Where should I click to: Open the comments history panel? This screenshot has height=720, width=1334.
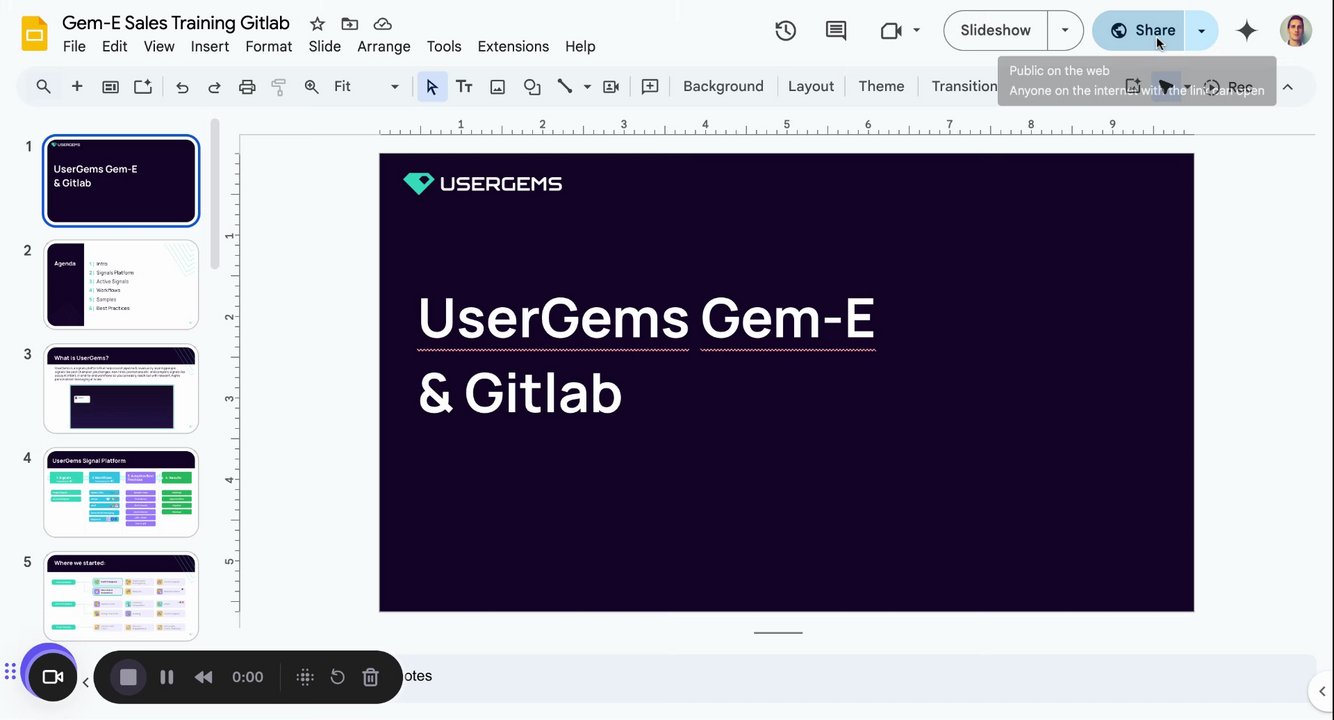[x=836, y=31]
